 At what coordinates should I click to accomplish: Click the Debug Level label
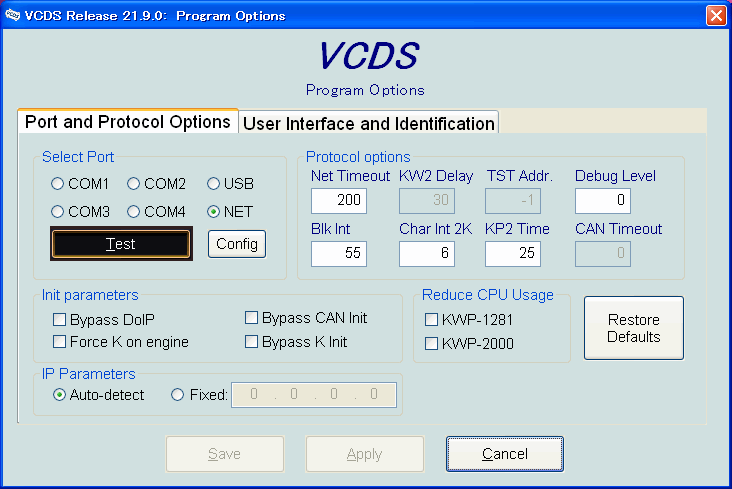(x=615, y=176)
